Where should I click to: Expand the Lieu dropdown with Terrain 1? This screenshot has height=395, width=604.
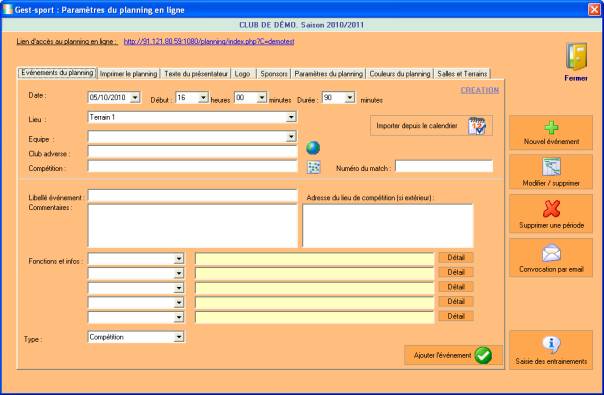coord(291,117)
